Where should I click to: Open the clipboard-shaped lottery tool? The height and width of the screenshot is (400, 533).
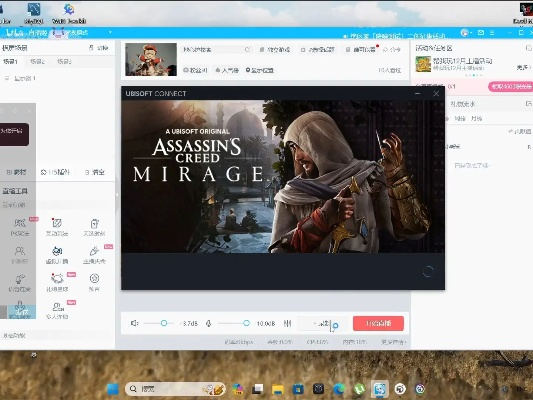(94, 227)
